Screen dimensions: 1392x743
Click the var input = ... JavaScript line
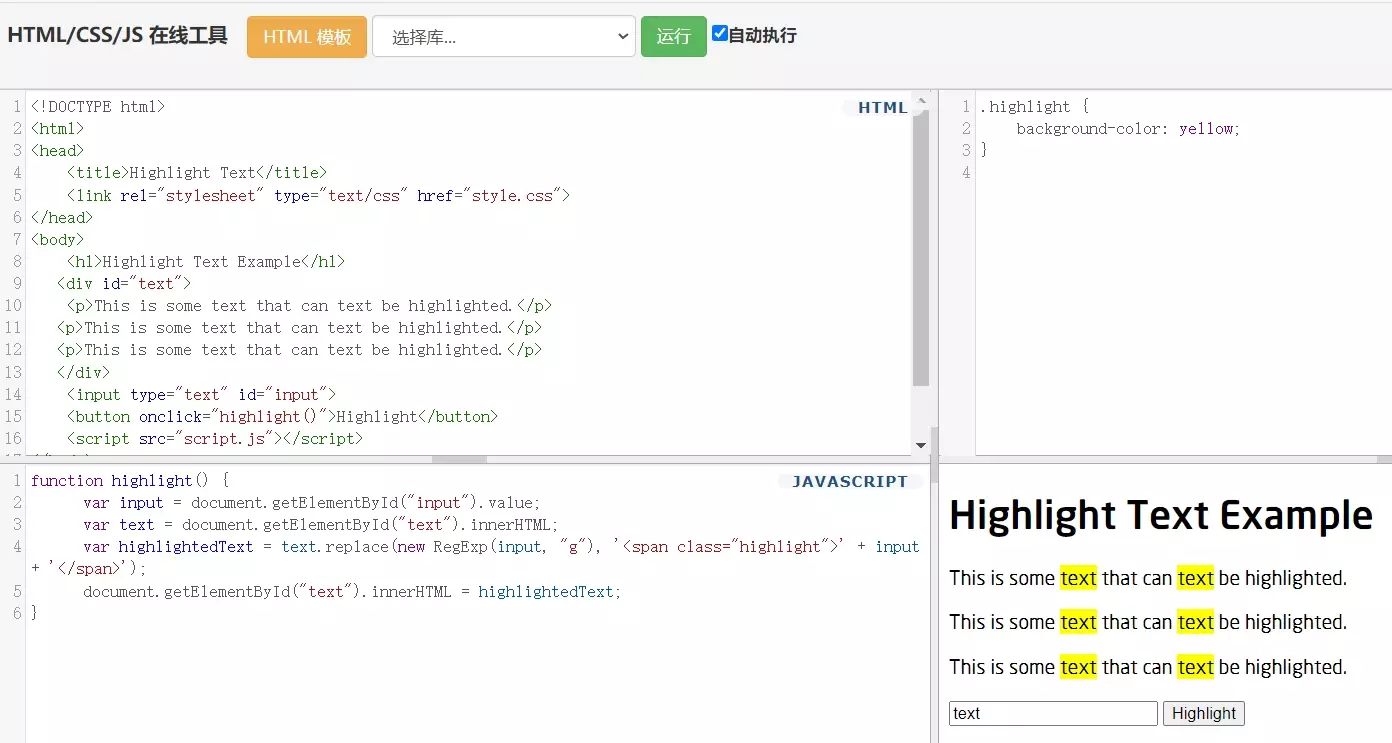pyautogui.click(x=312, y=502)
